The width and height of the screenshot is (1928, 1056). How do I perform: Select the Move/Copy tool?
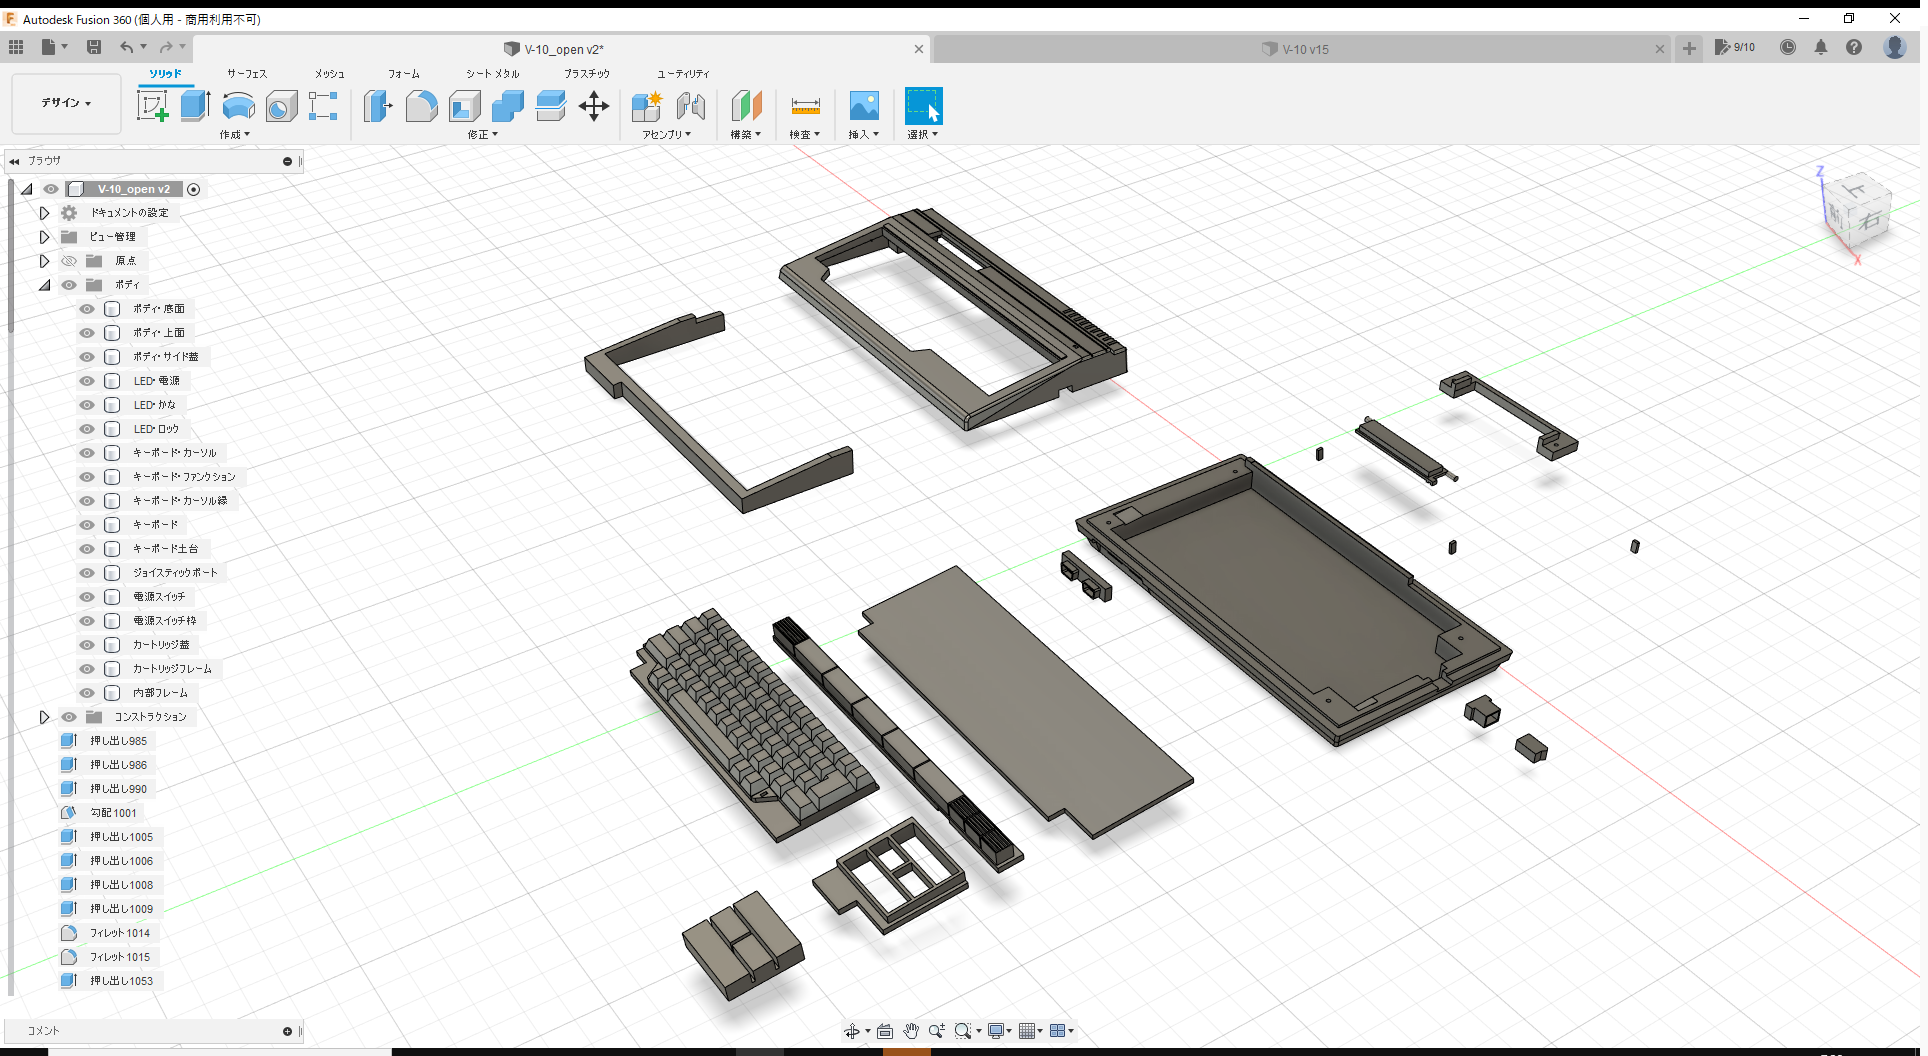593,106
